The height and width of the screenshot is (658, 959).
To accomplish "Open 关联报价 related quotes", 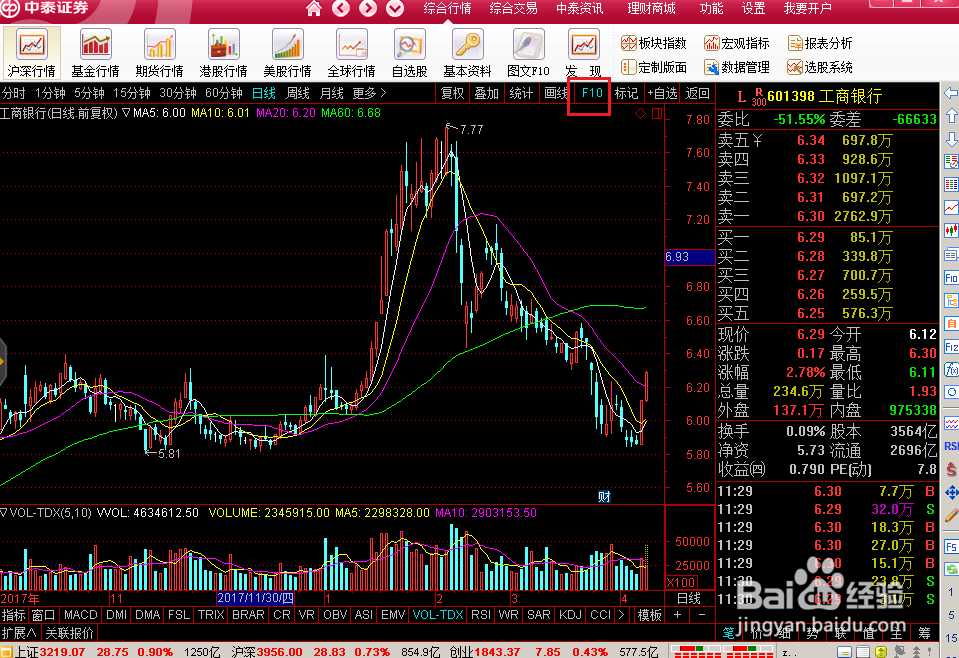I will pyautogui.click(x=70, y=633).
